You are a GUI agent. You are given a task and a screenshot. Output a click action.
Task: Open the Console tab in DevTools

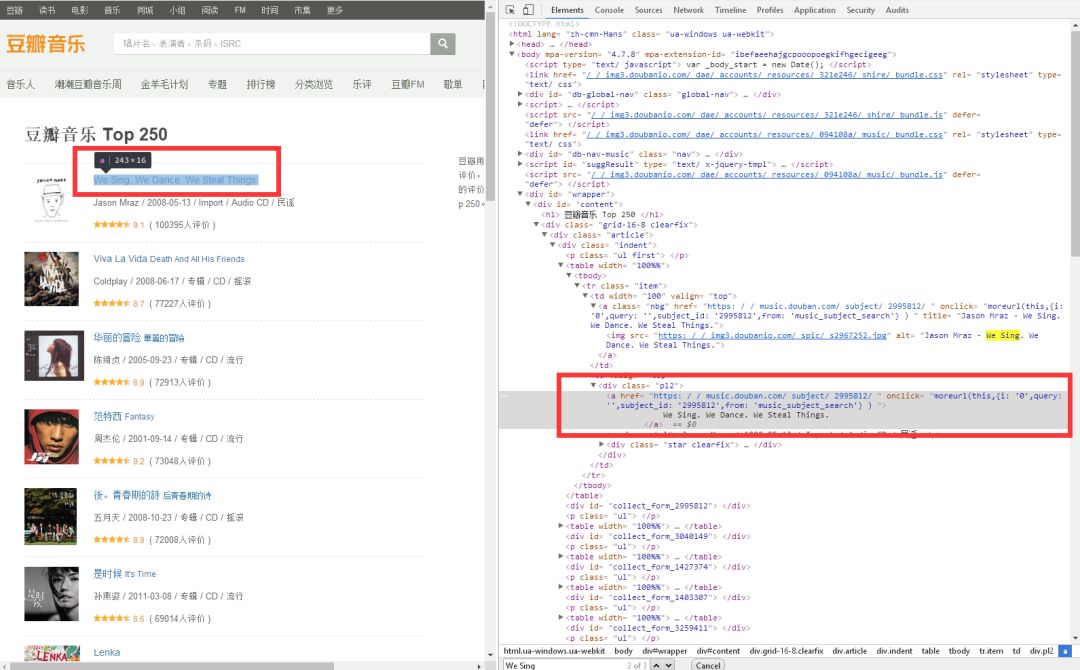pyautogui.click(x=609, y=10)
